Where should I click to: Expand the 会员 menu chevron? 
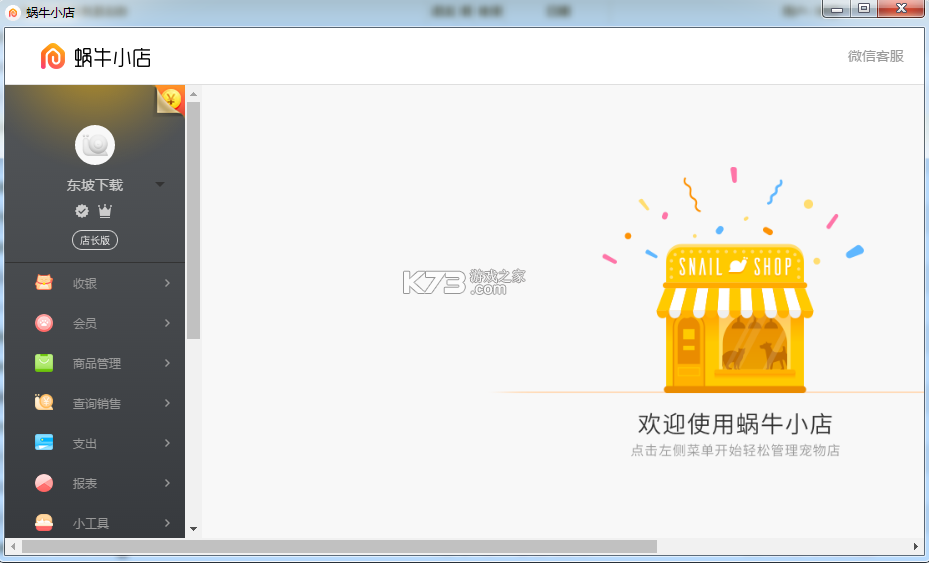tap(168, 323)
